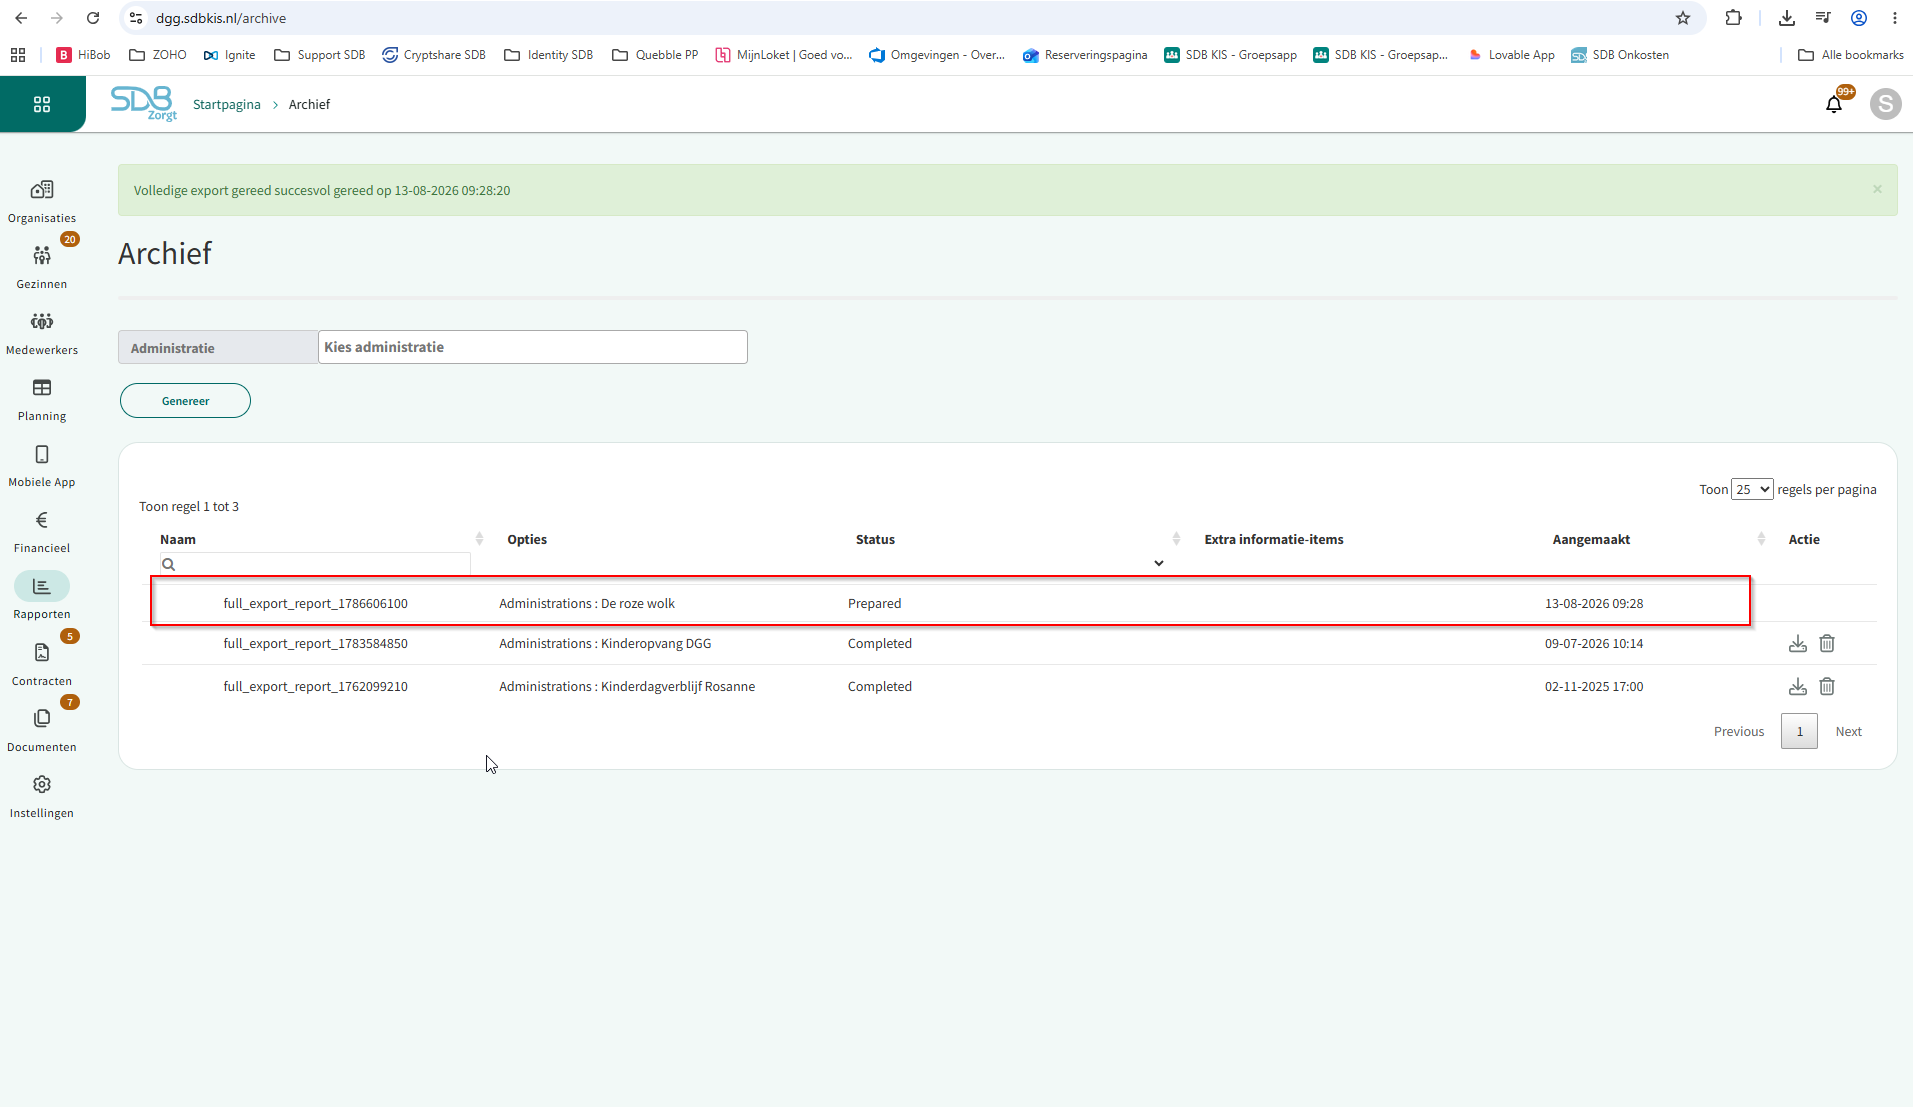Sort the table by Aangemaakt
This screenshot has height=1107, width=1913.
click(x=1761, y=539)
